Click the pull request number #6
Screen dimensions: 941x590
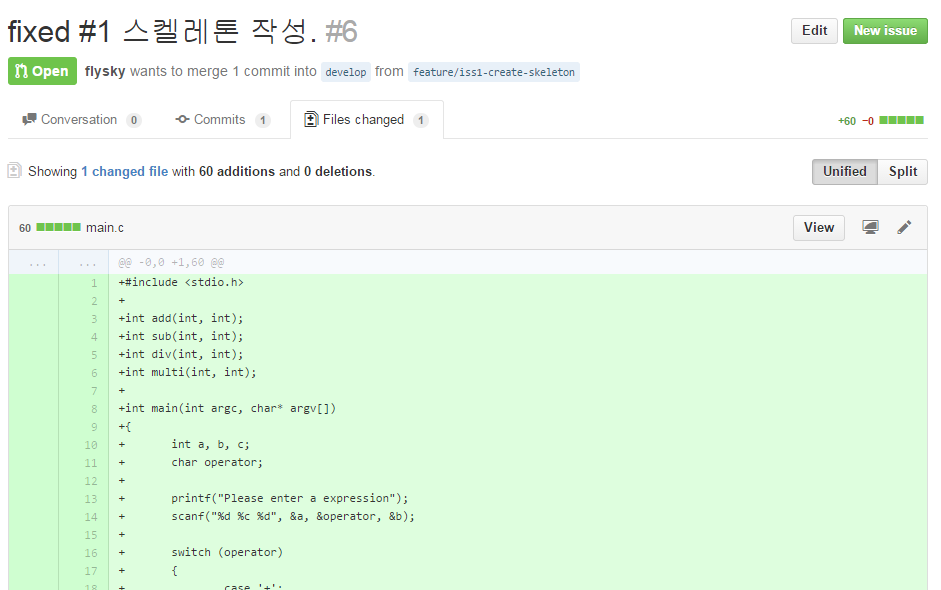341,31
